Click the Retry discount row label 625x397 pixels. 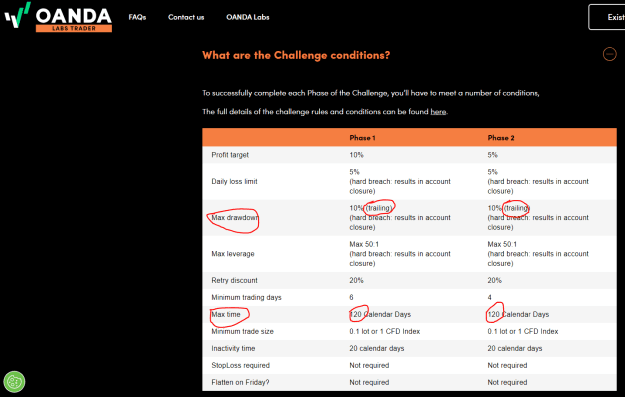point(234,280)
